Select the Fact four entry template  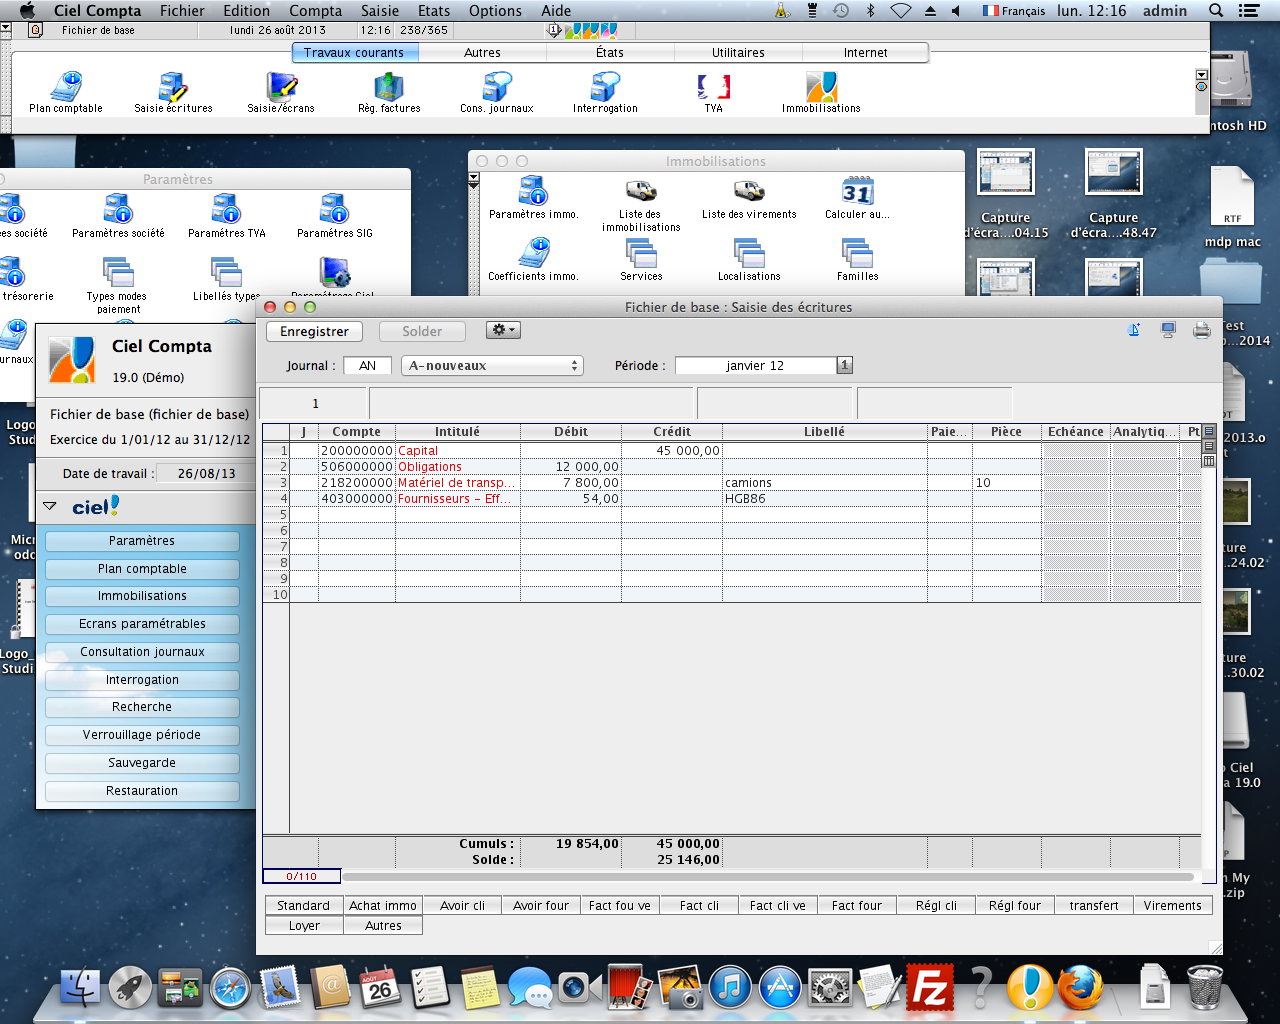point(857,905)
